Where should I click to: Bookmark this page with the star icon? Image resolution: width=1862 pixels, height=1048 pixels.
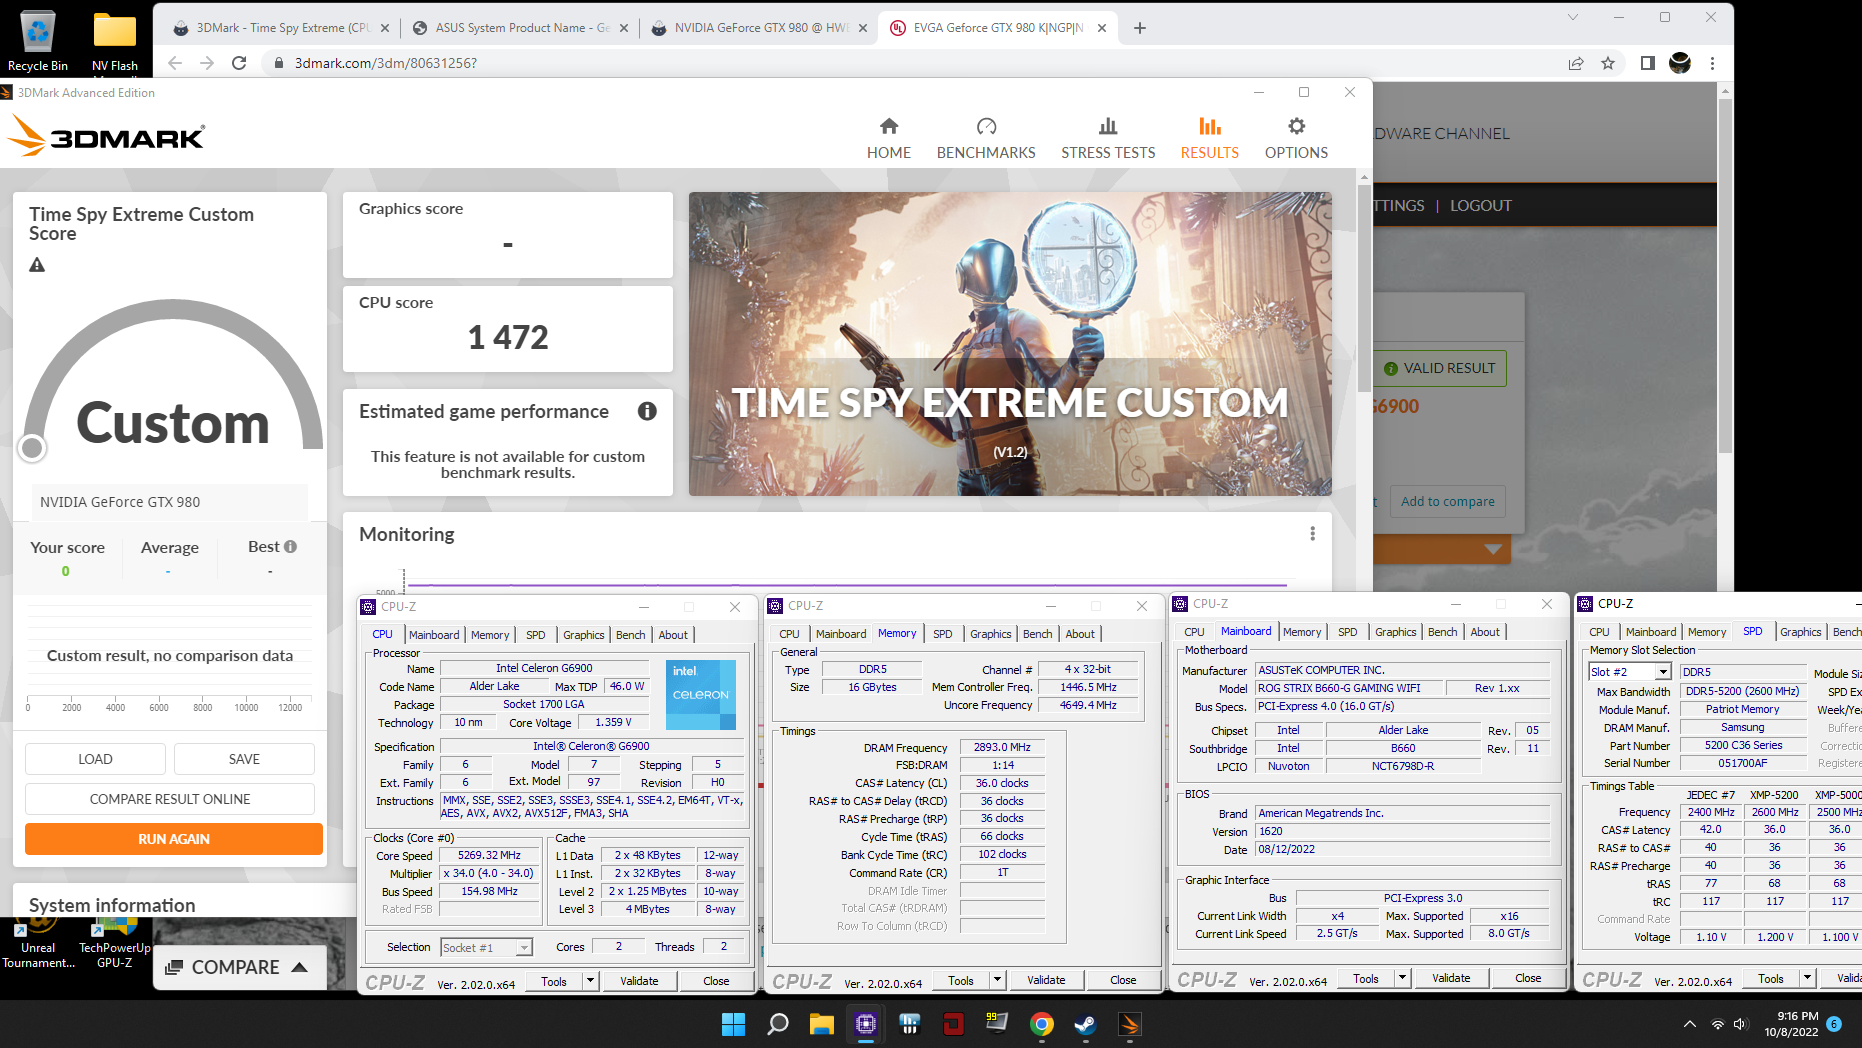click(1608, 63)
